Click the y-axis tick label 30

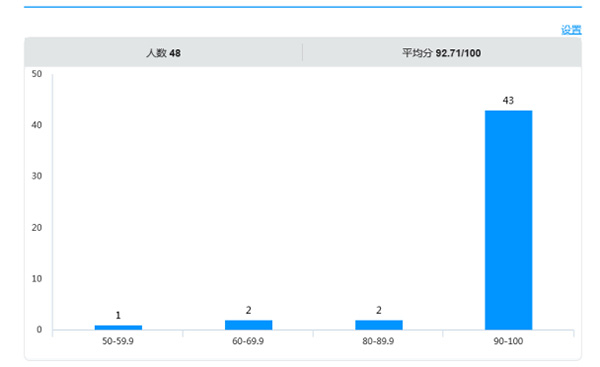(37, 176)
